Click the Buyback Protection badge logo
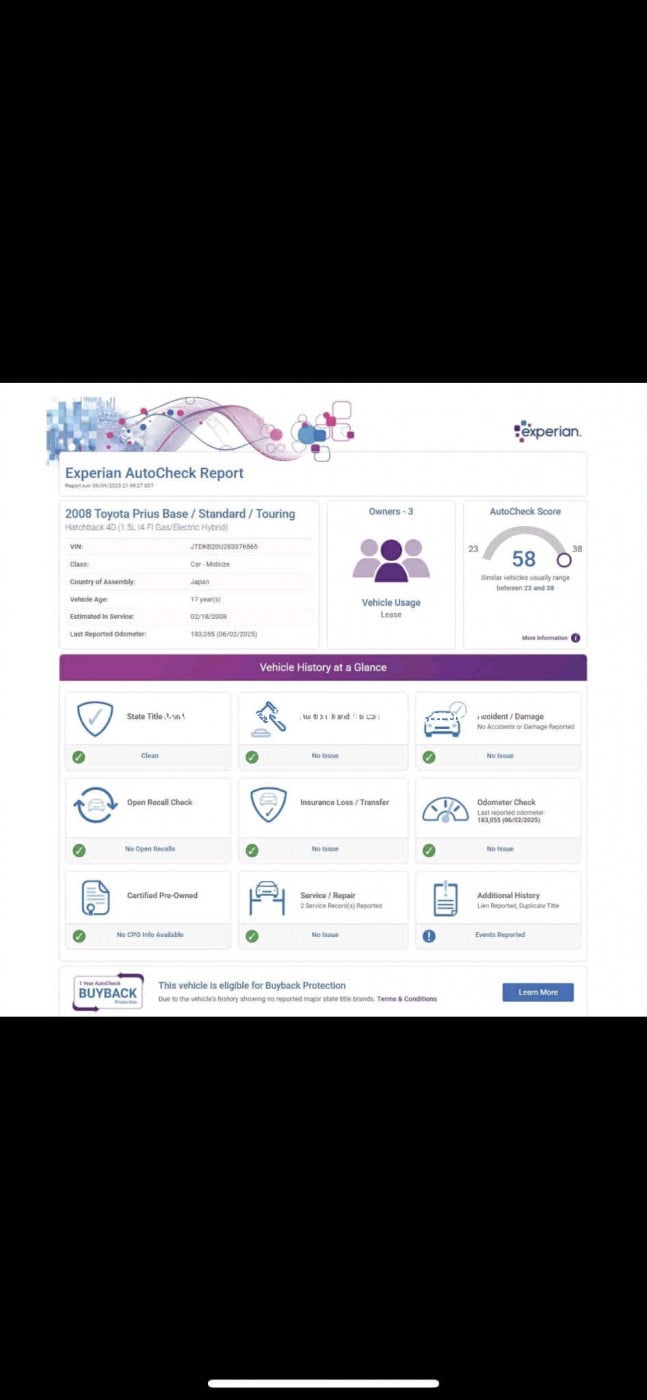Image resolution: width=647 pixels, height=1400 pixels. click(x=108, y=992)
